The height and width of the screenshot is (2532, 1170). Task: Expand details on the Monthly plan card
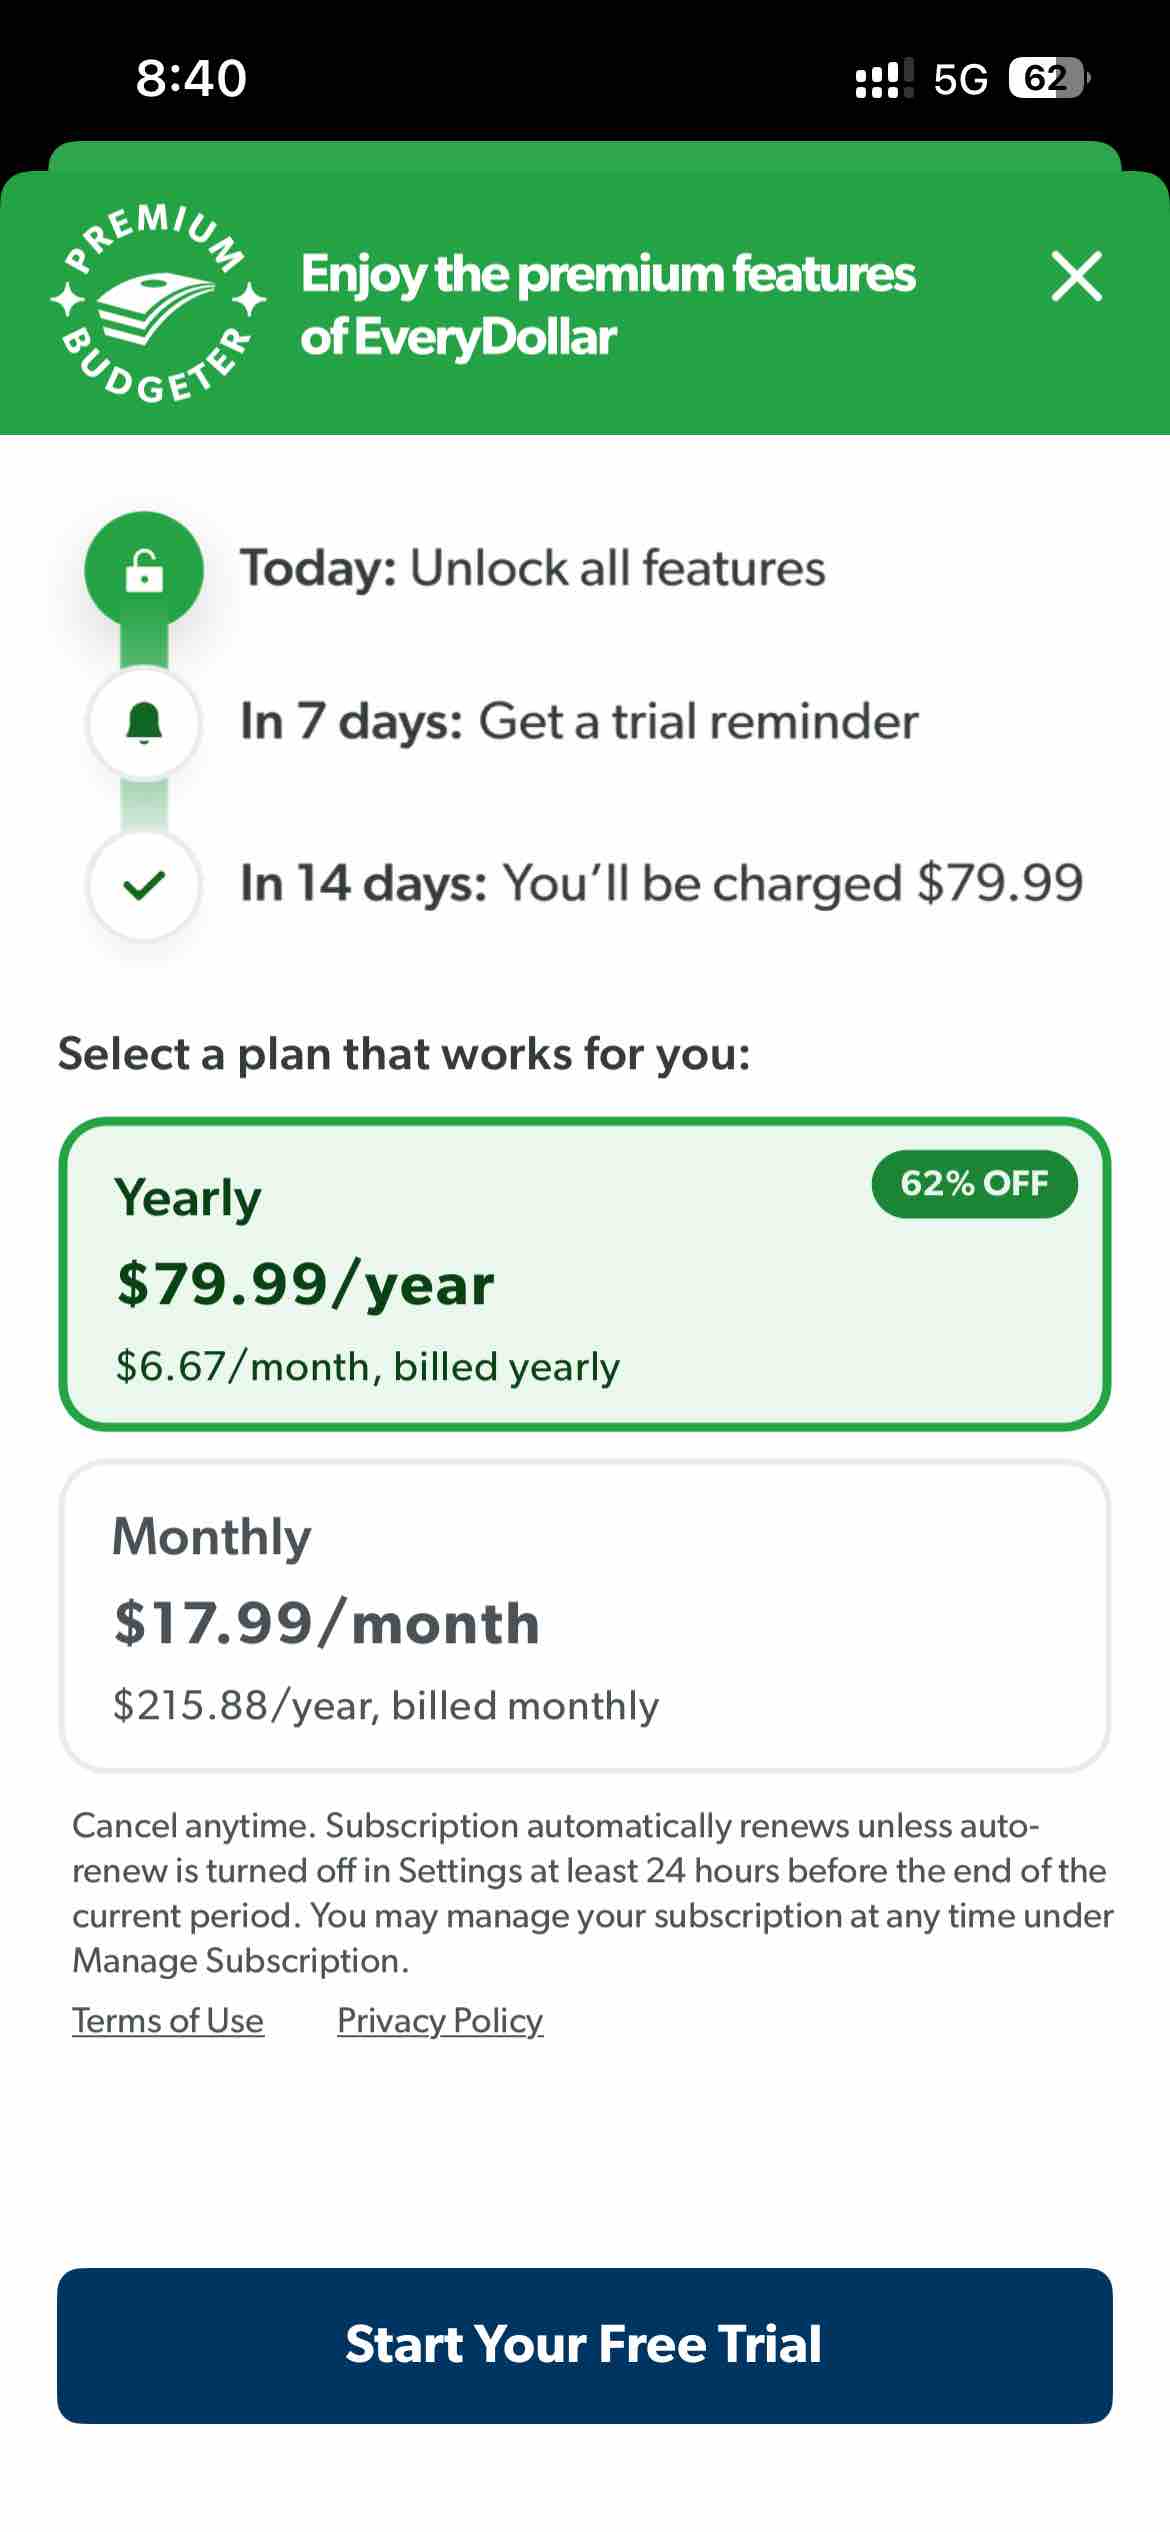(585, 1620)
